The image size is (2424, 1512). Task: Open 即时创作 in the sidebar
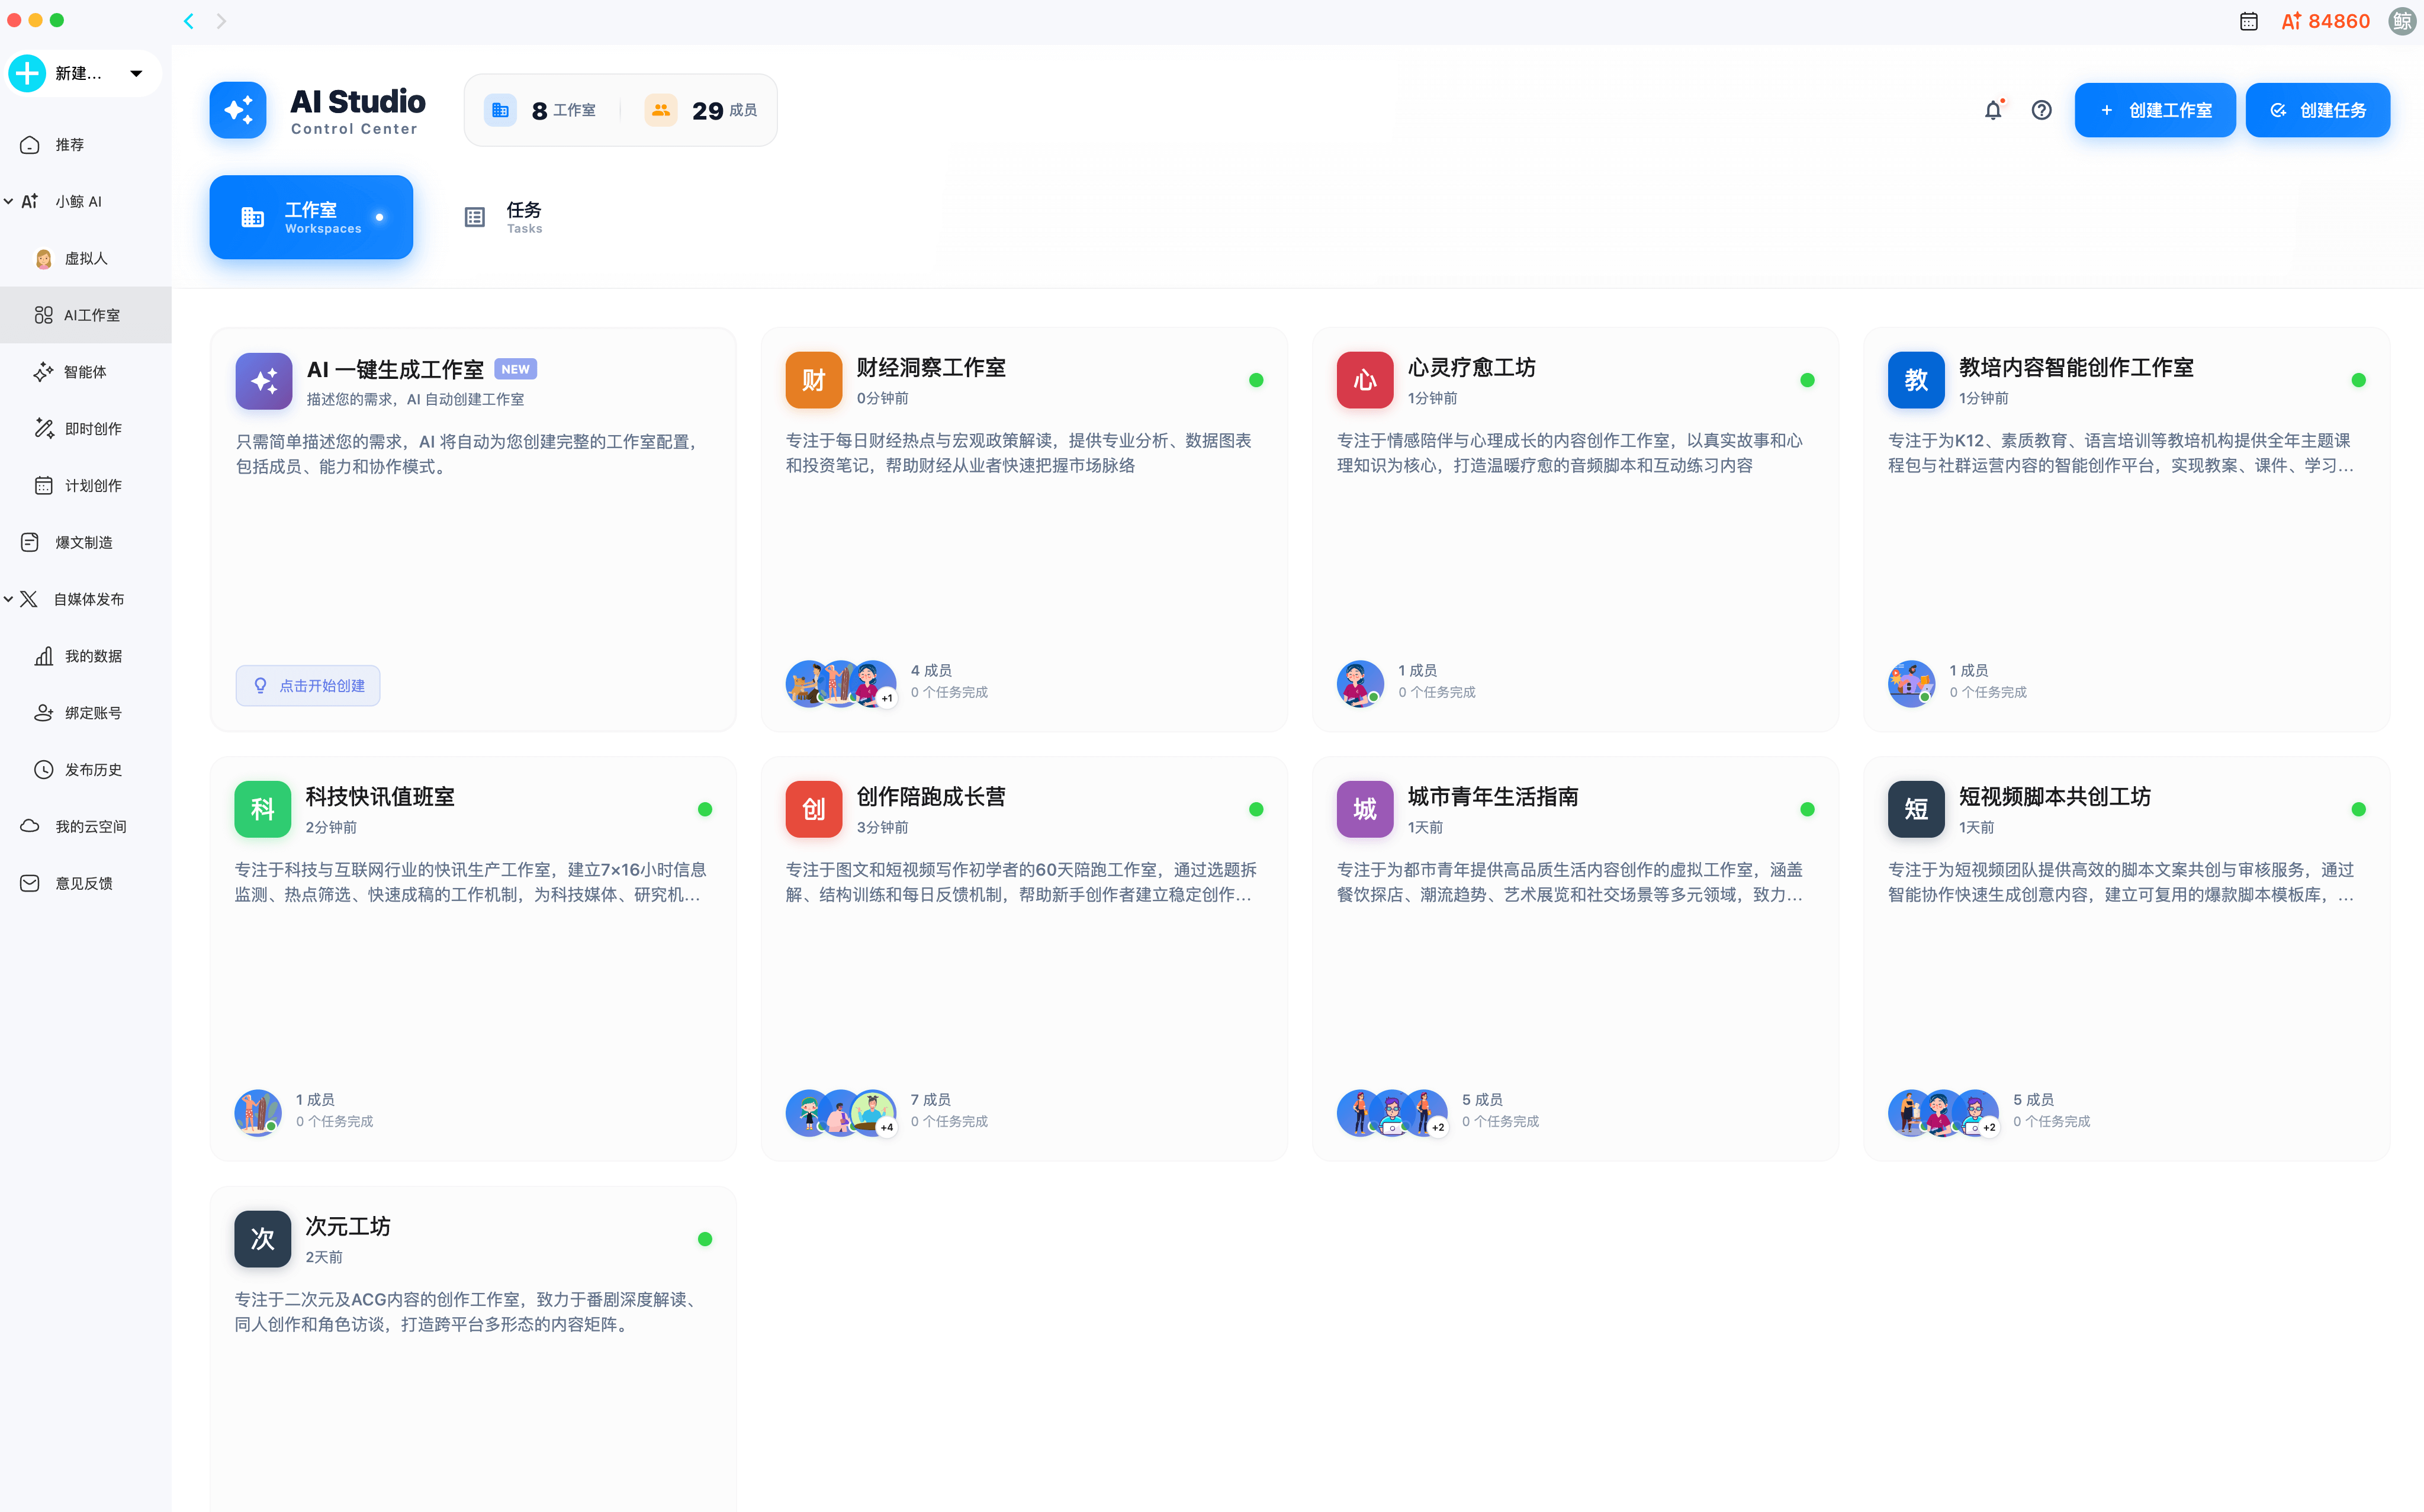click(92, 429)
